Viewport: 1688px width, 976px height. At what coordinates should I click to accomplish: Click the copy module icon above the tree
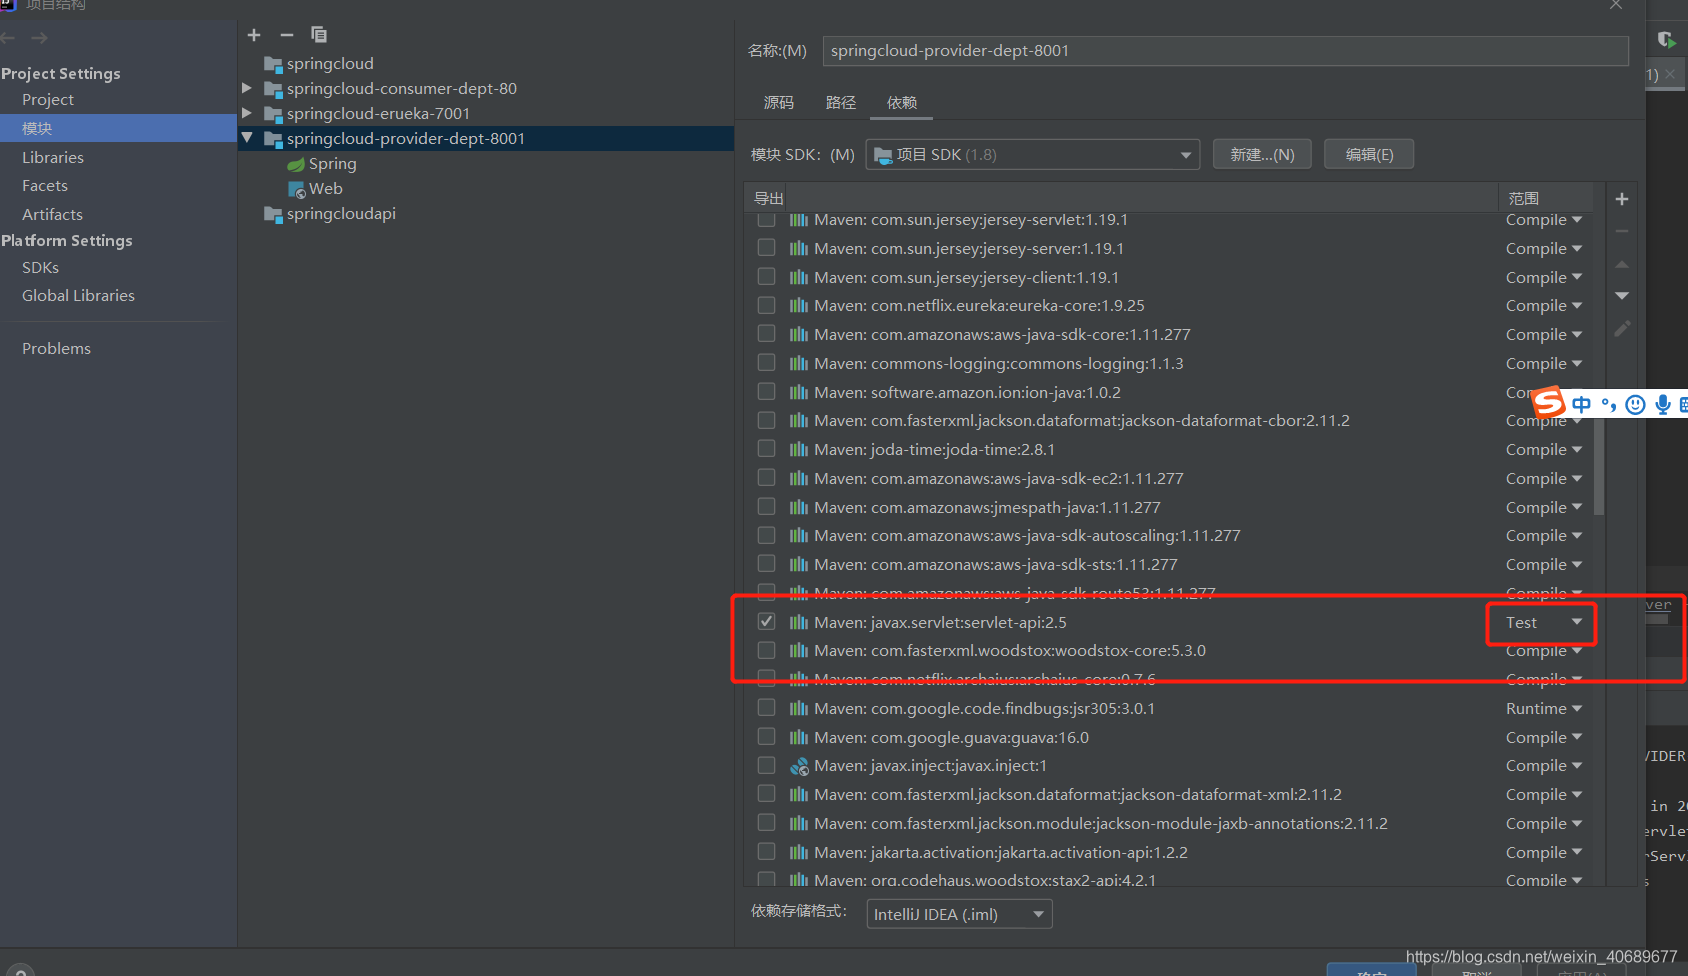coord(319,34)
